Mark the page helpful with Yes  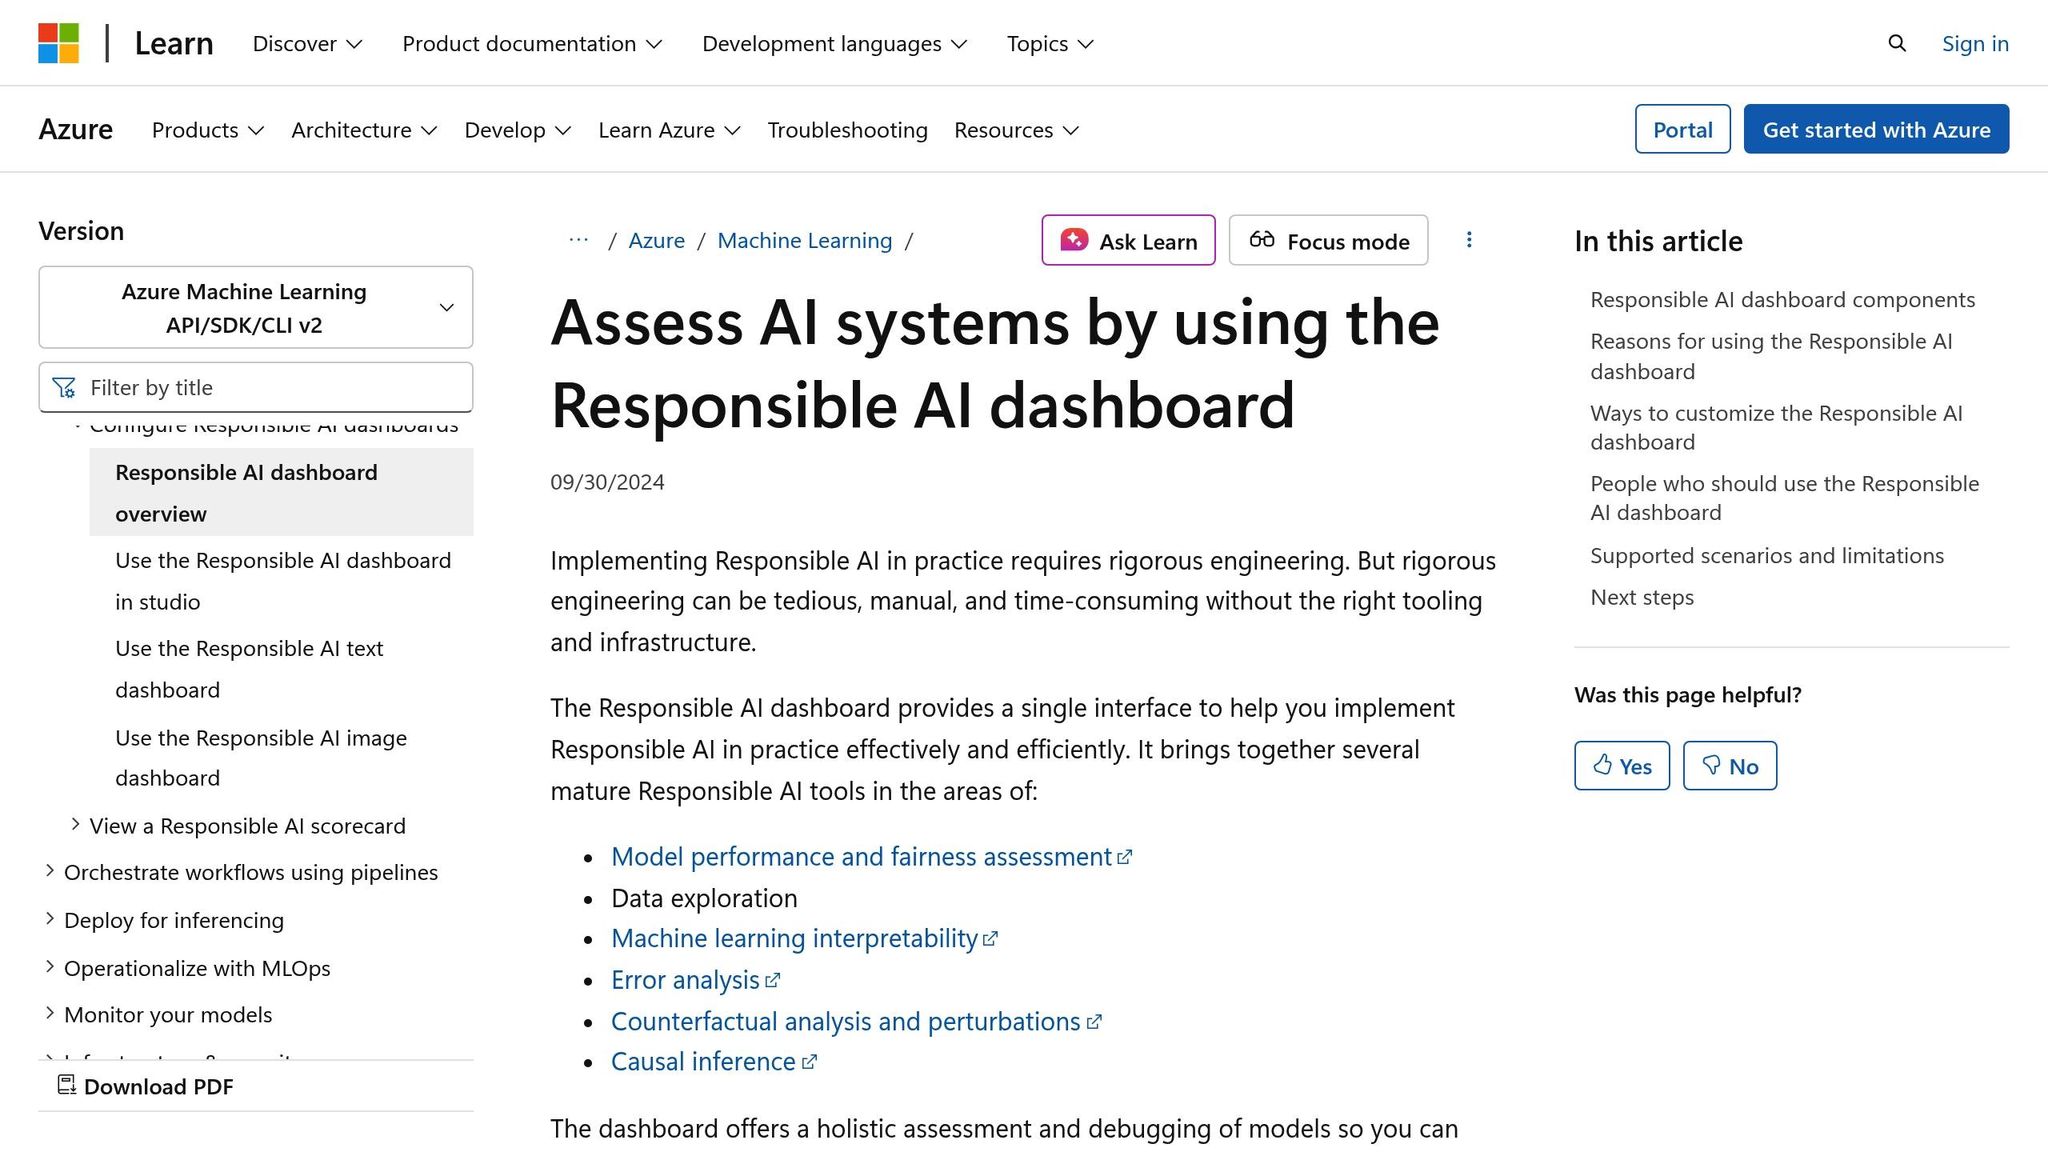pos(1621,765)
